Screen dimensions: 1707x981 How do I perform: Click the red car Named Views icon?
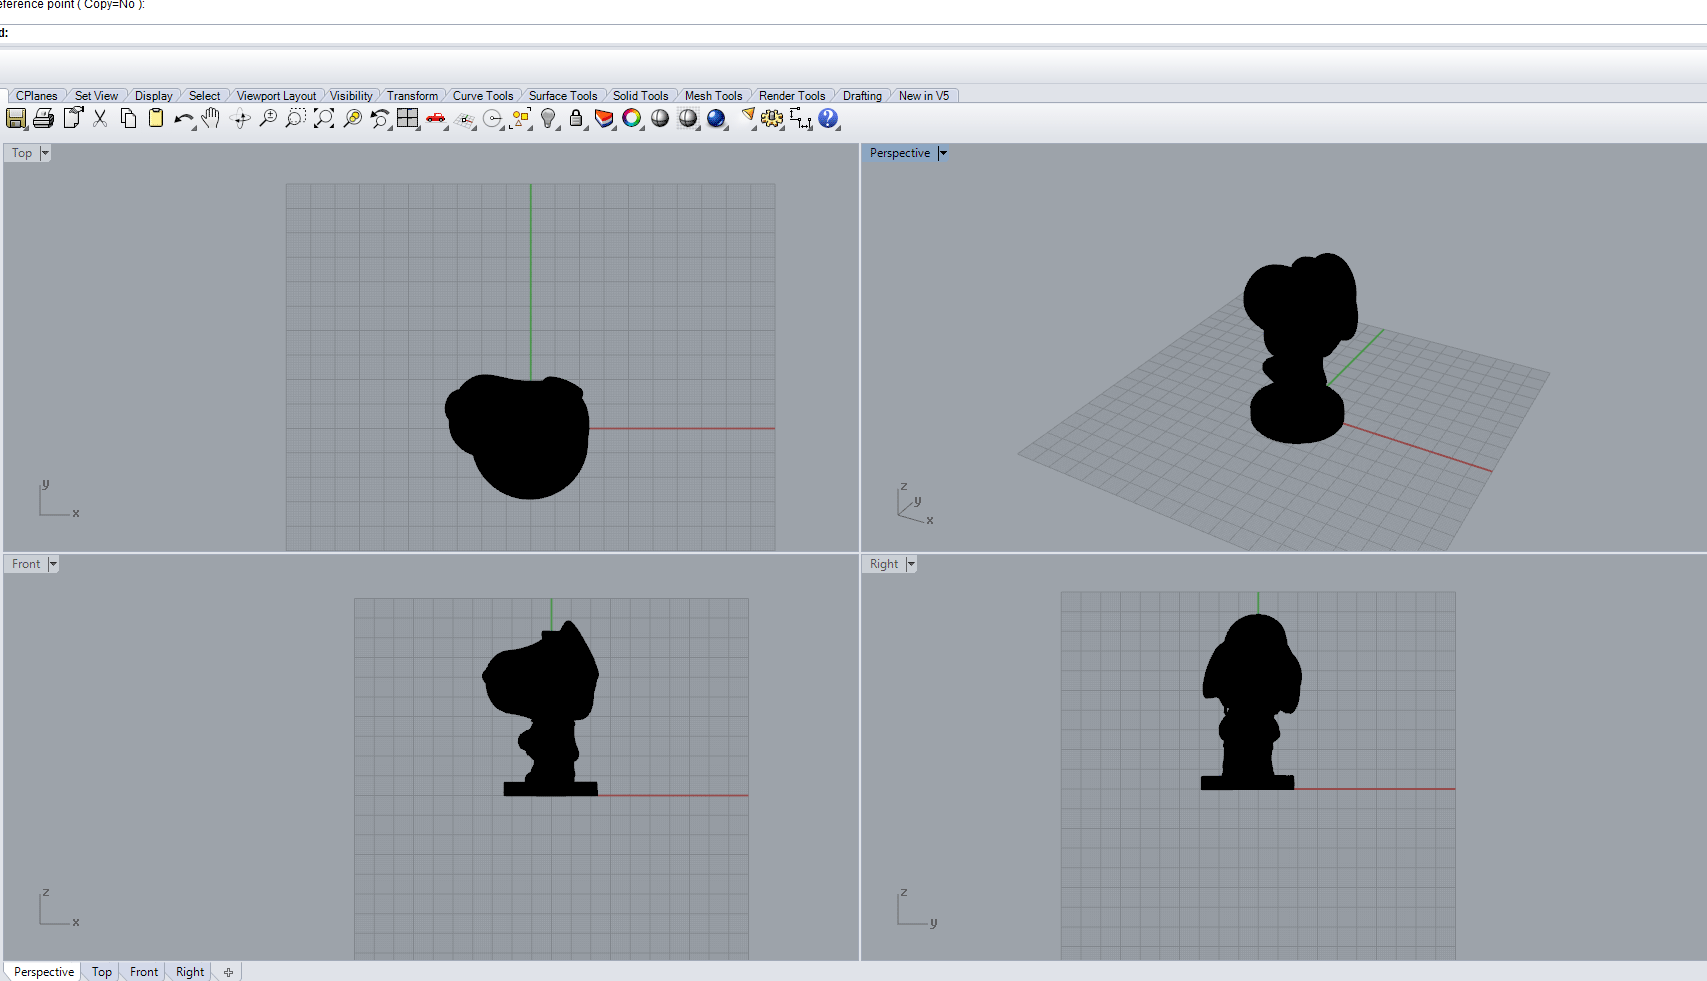[x=436, y=118]
